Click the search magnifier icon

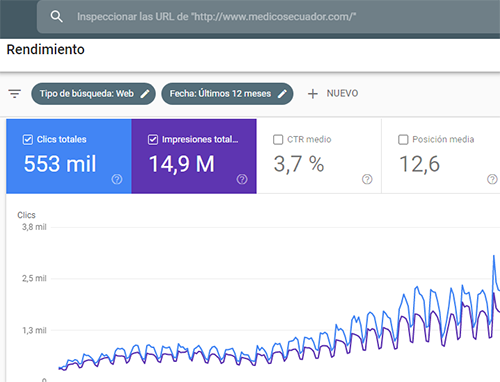point(56,16)
